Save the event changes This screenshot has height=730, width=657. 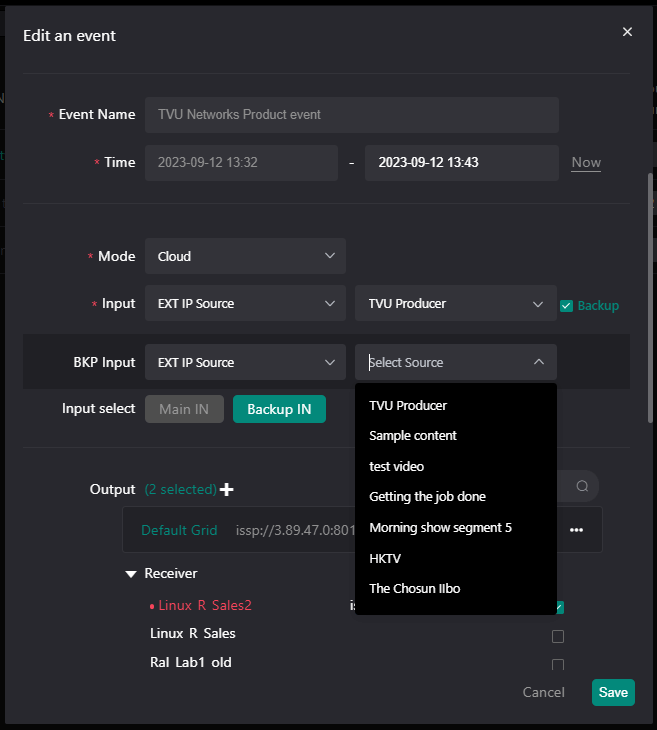click(613, 692)
